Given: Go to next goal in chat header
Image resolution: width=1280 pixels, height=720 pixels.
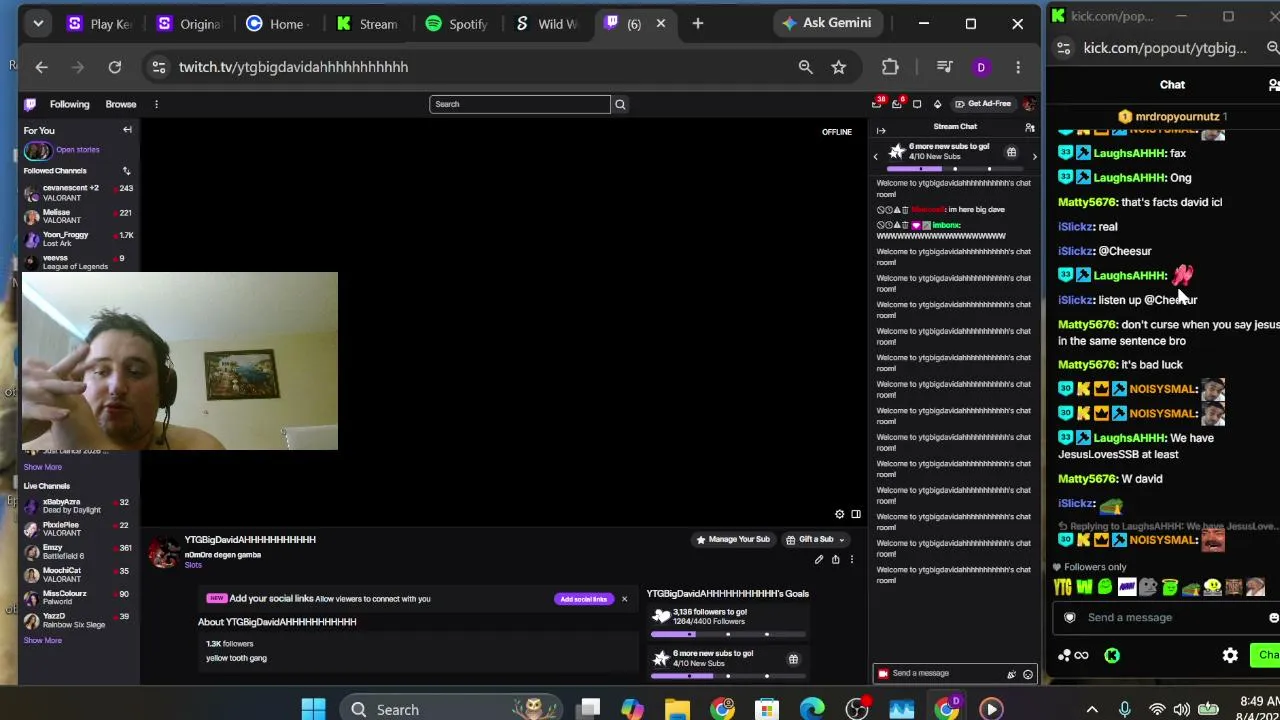Looking at the screenshot, I should [x=1034, y=156].
